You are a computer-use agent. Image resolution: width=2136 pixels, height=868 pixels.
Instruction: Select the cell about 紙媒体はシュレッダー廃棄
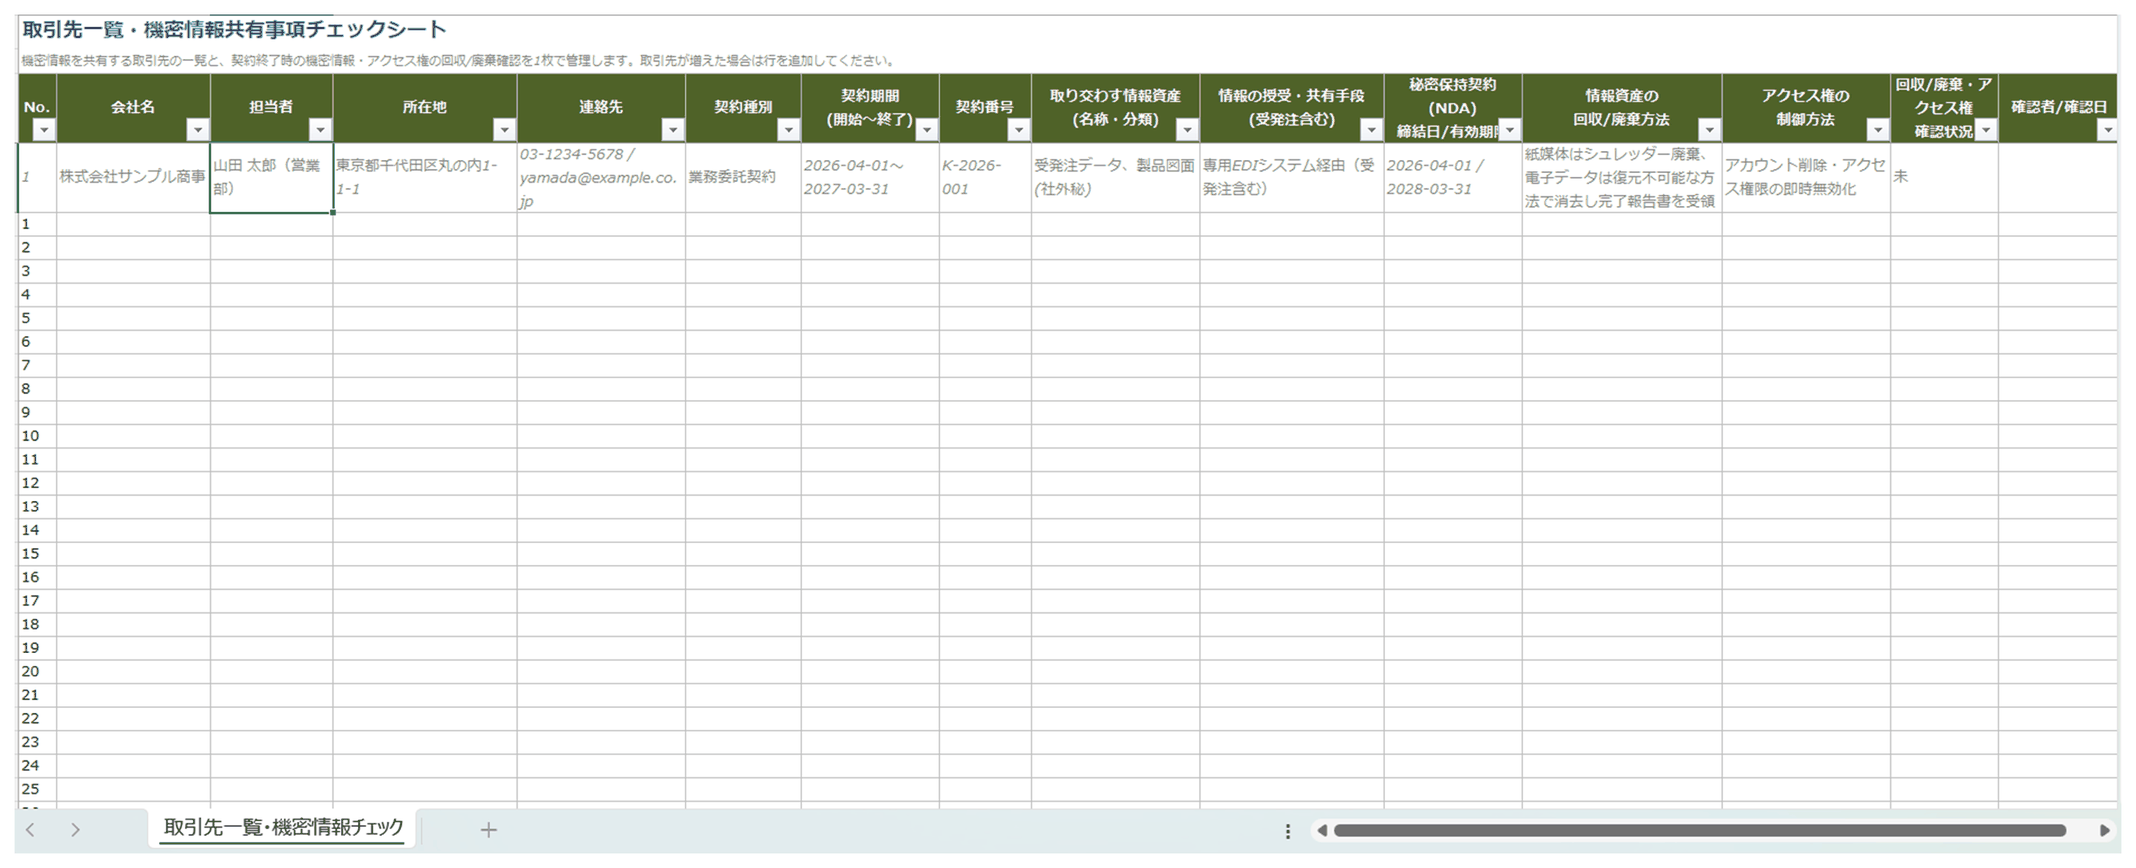[x=1622, y=177]
